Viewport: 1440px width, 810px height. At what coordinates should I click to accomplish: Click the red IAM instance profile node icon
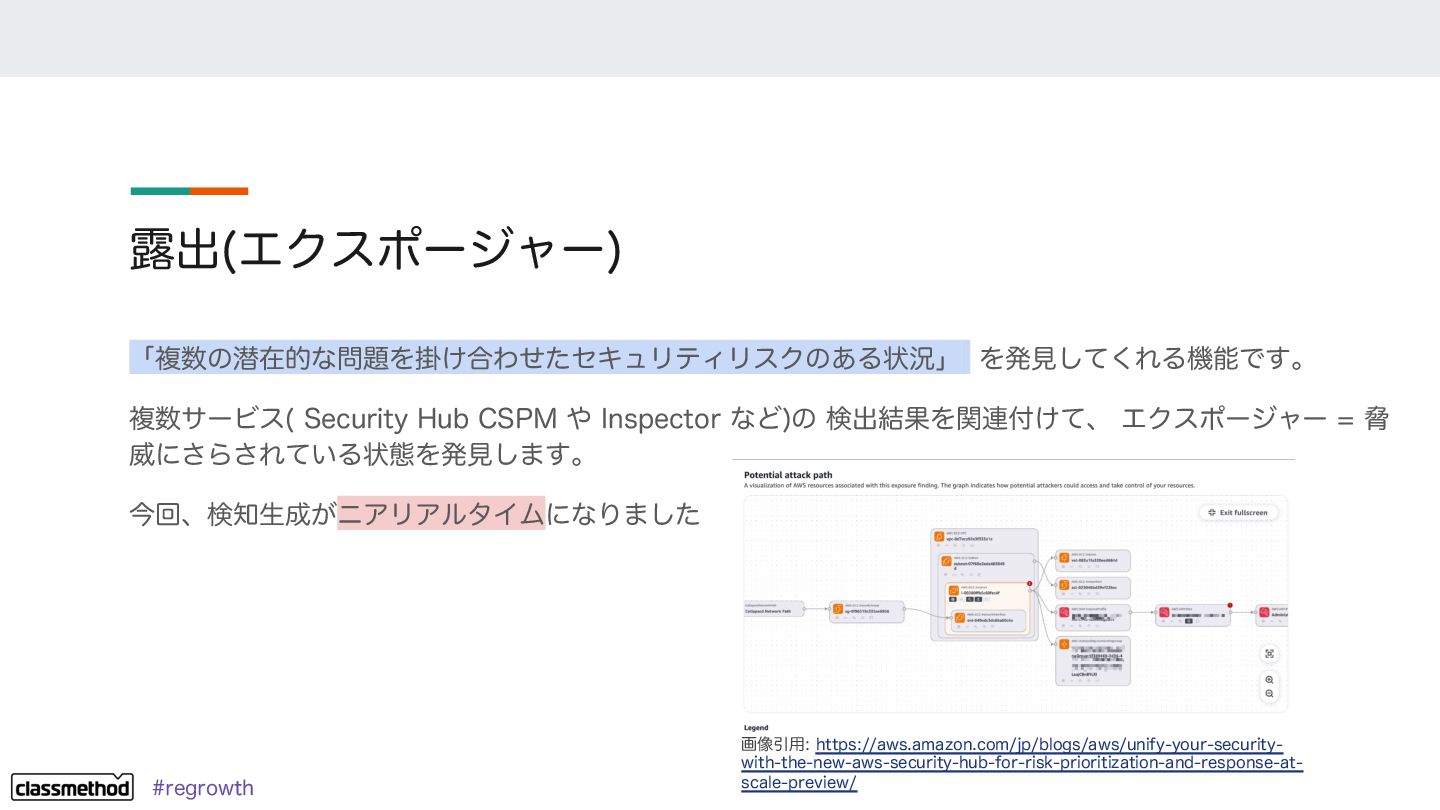pyautogui.click(x=1065, y=612)
